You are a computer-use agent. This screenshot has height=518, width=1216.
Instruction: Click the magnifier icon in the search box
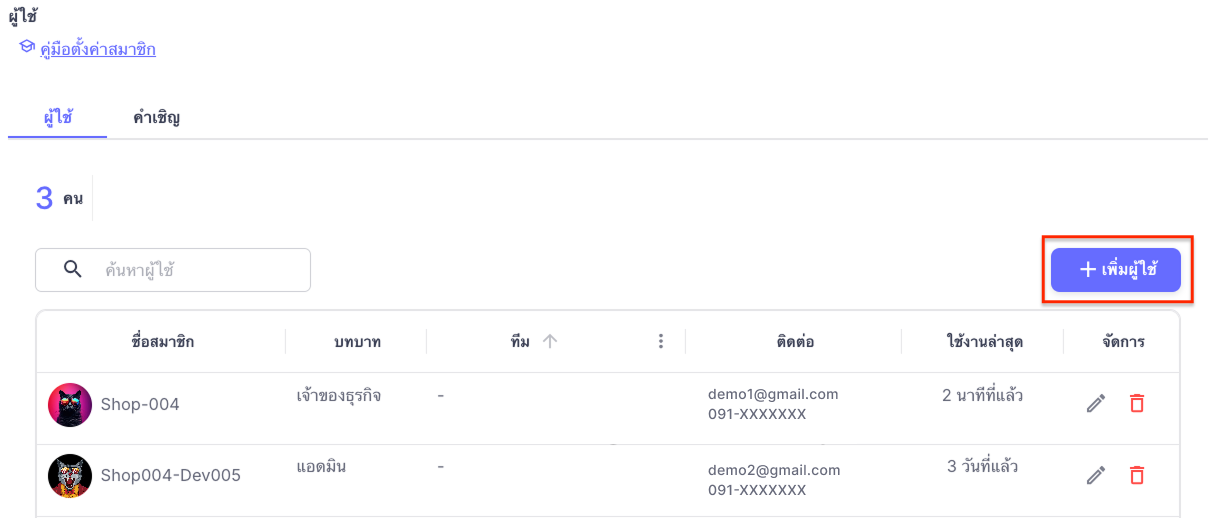click(x=72, y=269)
